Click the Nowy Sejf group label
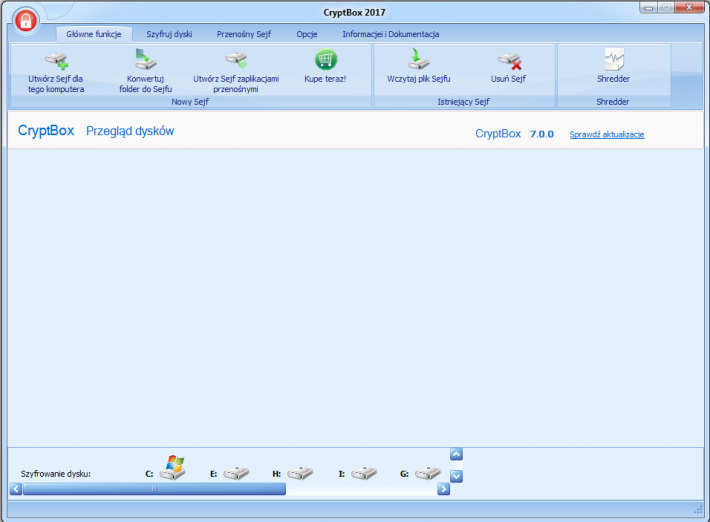The height and width of the screenshot is (522, 710). [190, 102]
